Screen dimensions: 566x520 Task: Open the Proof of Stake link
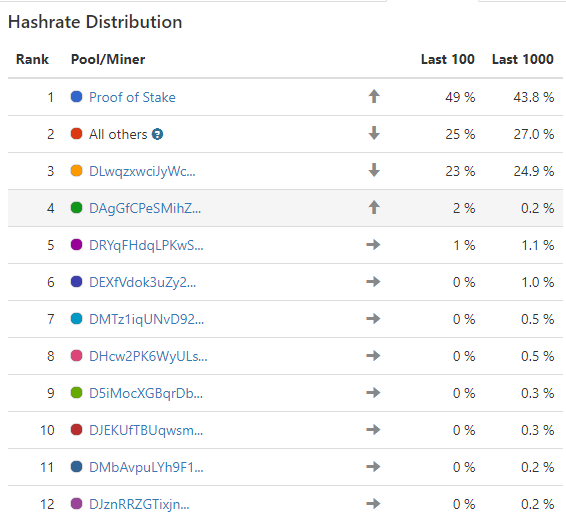[132, 97]
